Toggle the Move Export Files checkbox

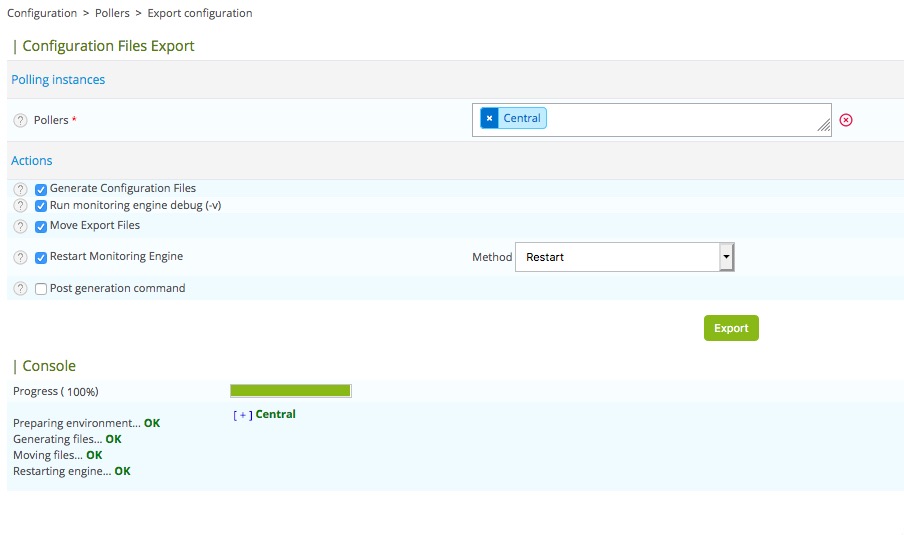point(41,226)
